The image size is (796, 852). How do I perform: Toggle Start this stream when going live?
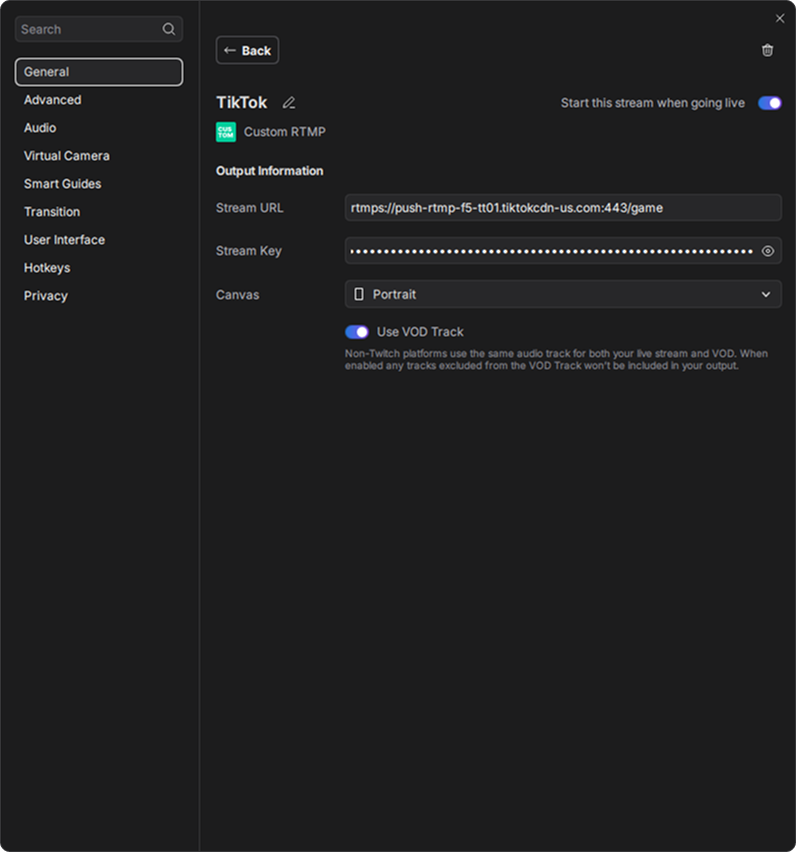point(769,103)
